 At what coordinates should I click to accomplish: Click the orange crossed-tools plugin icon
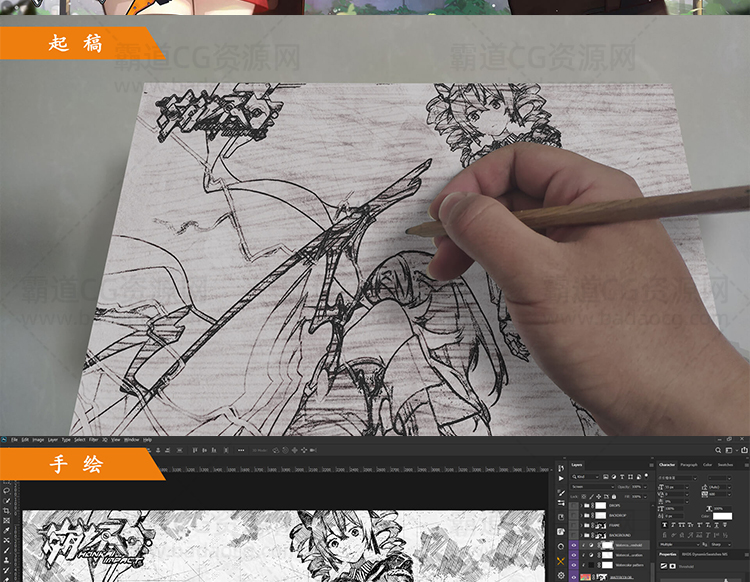(x=561, y=561)
